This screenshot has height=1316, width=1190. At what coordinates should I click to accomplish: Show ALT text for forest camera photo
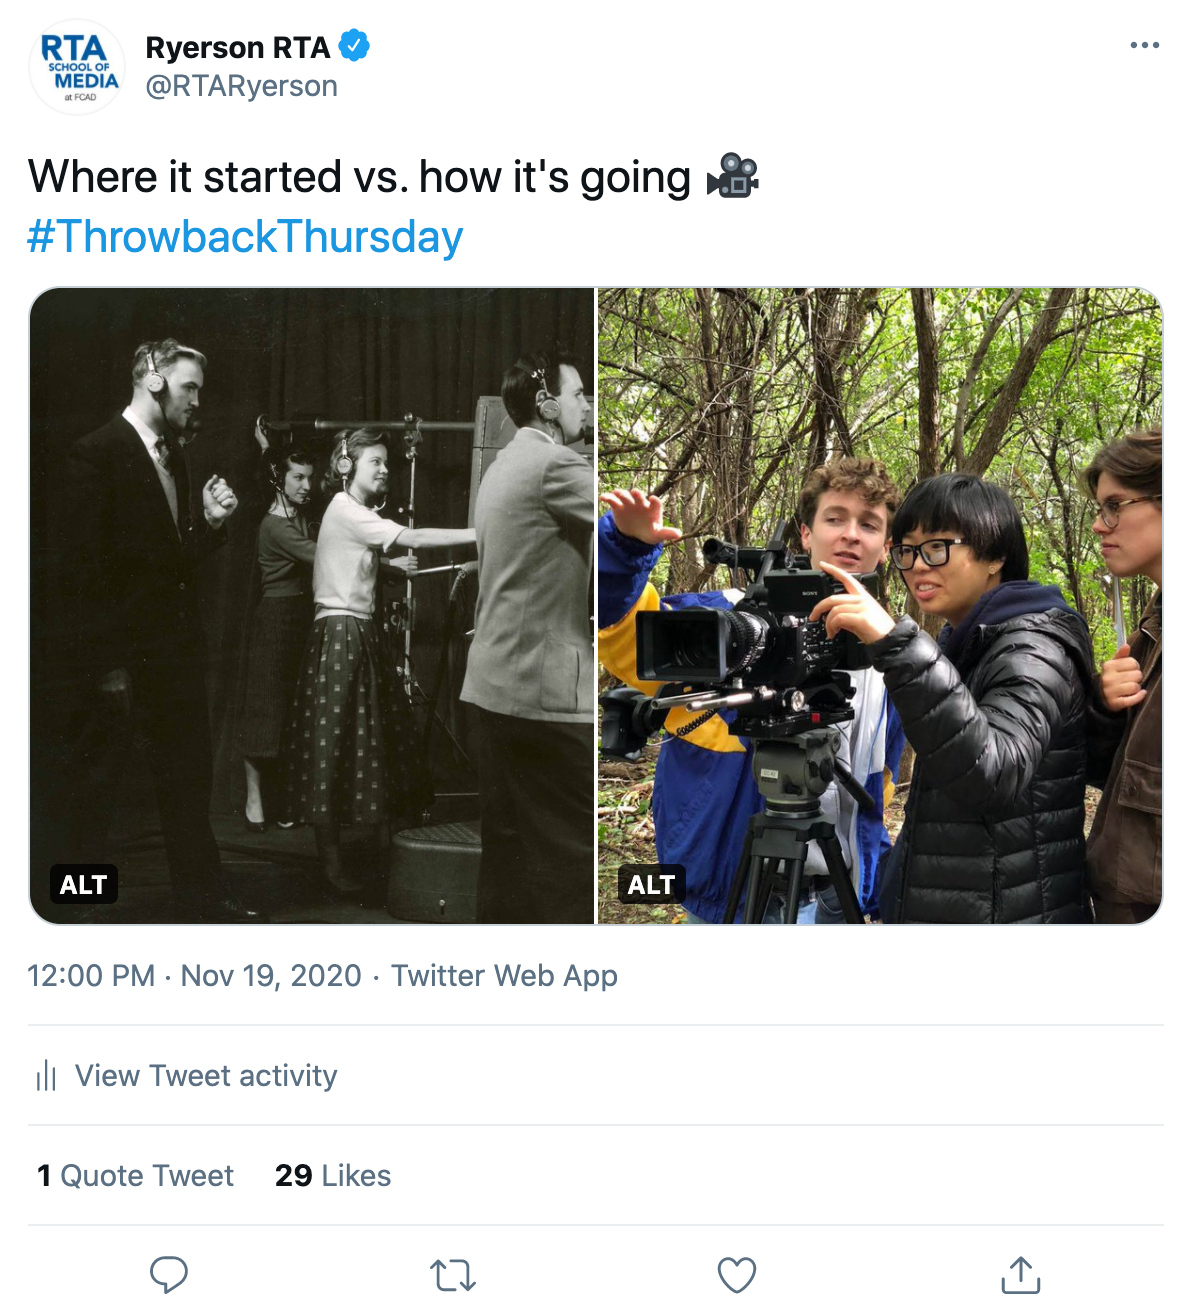pos(651,884)
